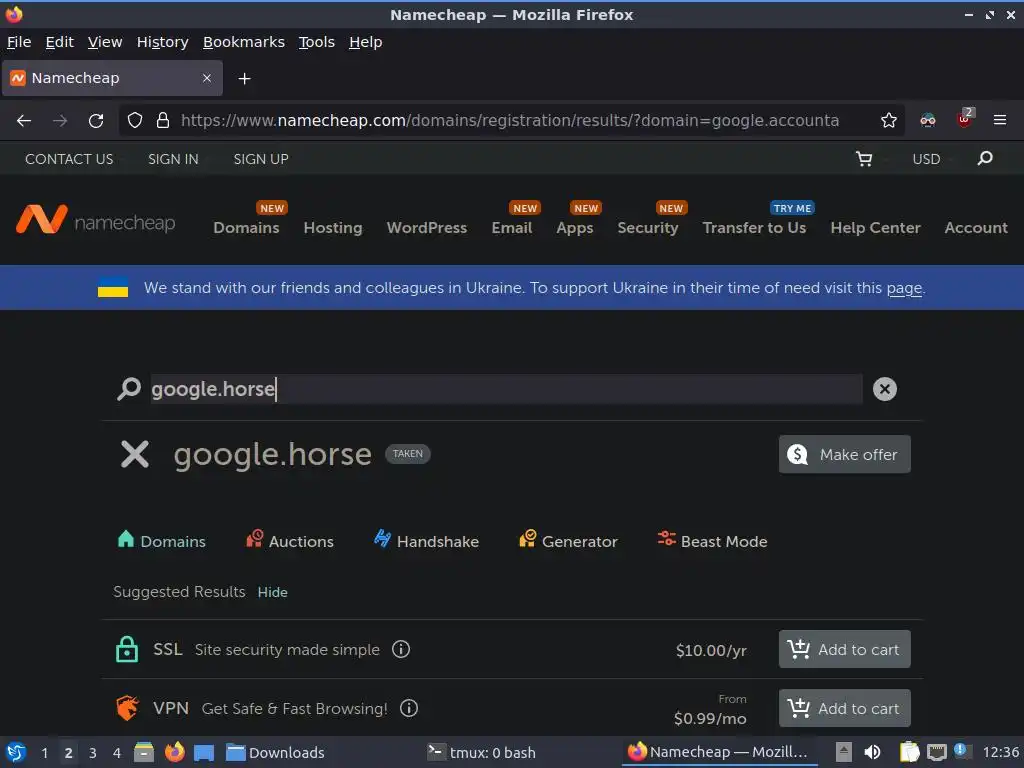Select the Domains results tab

(x=161, y=541)
